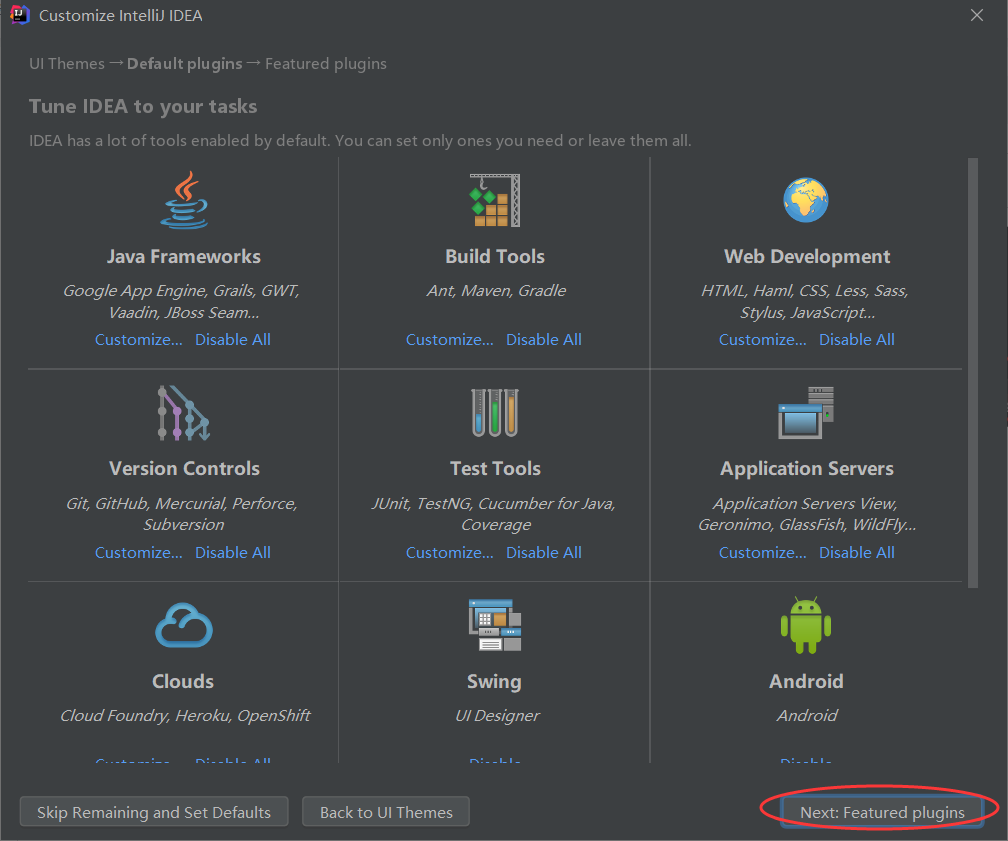
Task: Click the Swing heading
Action: point(494,682)
